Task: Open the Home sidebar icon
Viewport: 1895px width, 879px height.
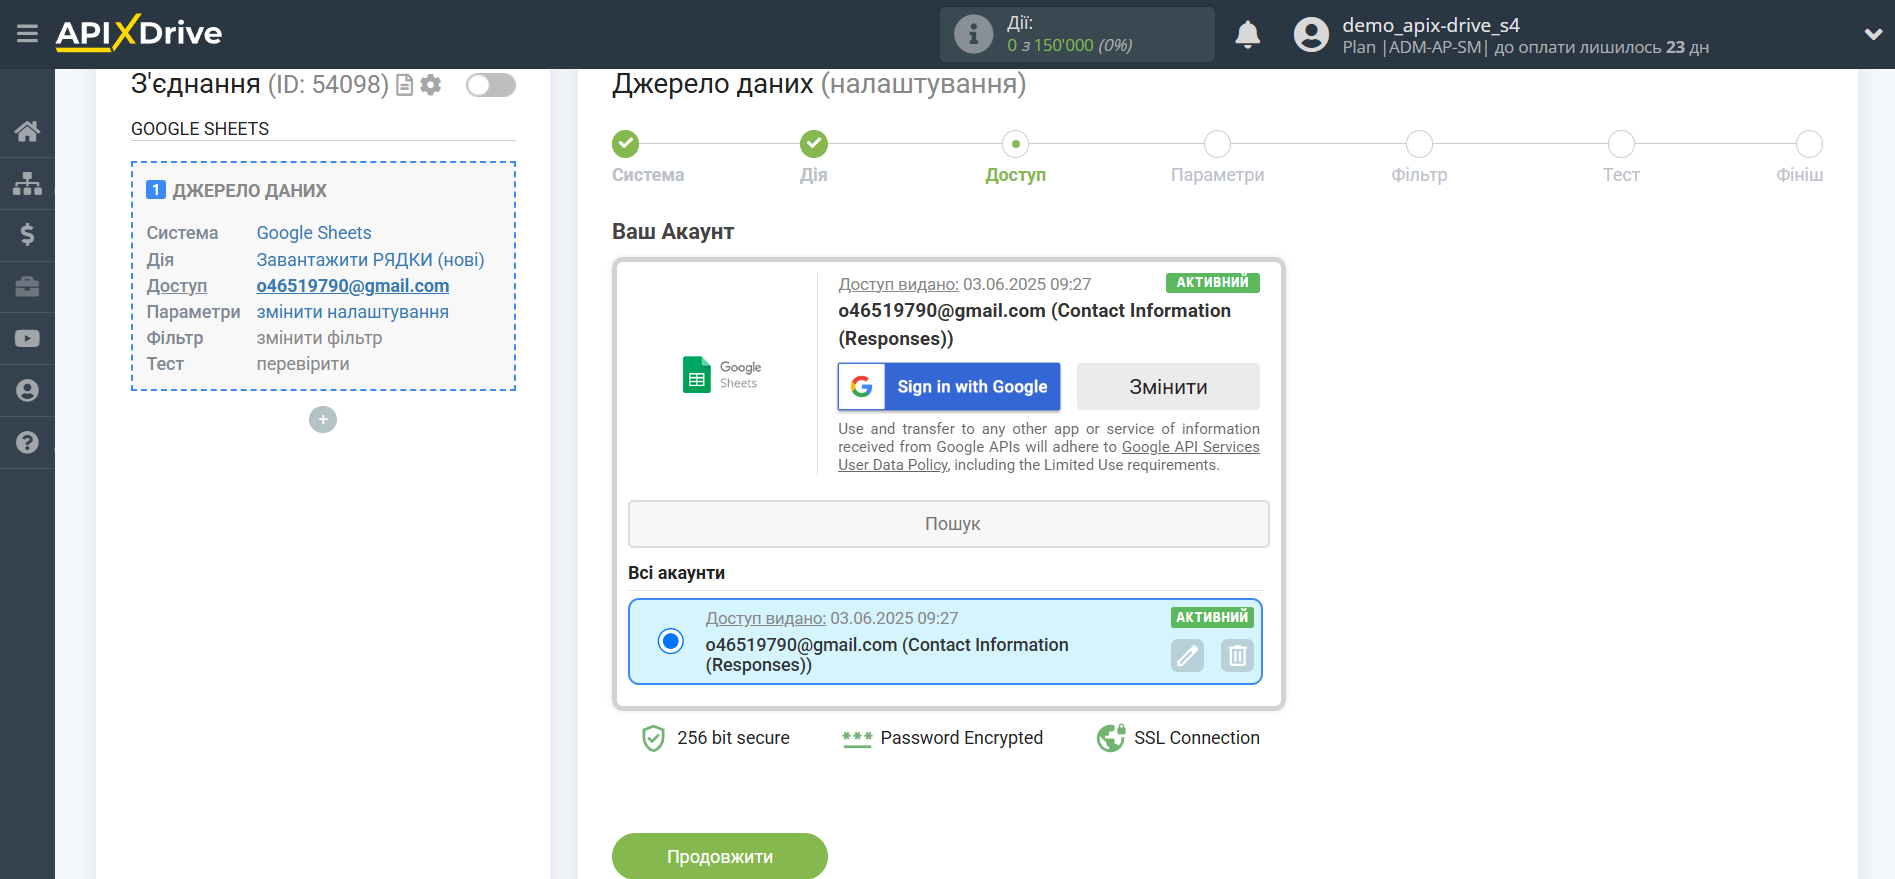Action: coord(27,131)
